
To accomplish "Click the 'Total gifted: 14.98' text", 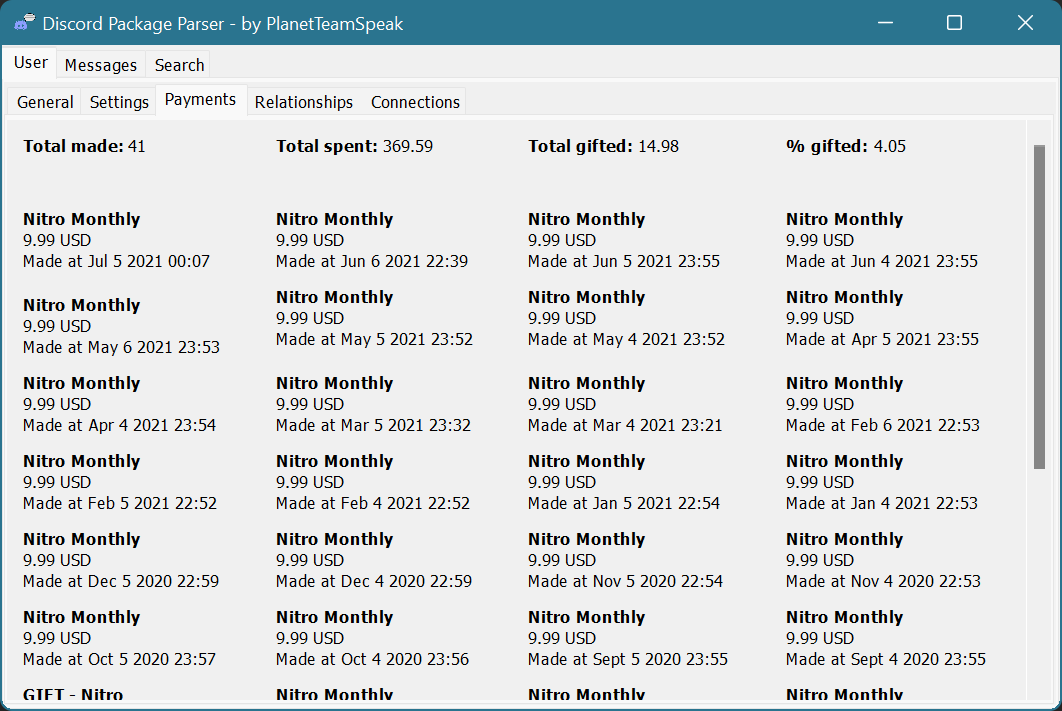I will point(603,146).
